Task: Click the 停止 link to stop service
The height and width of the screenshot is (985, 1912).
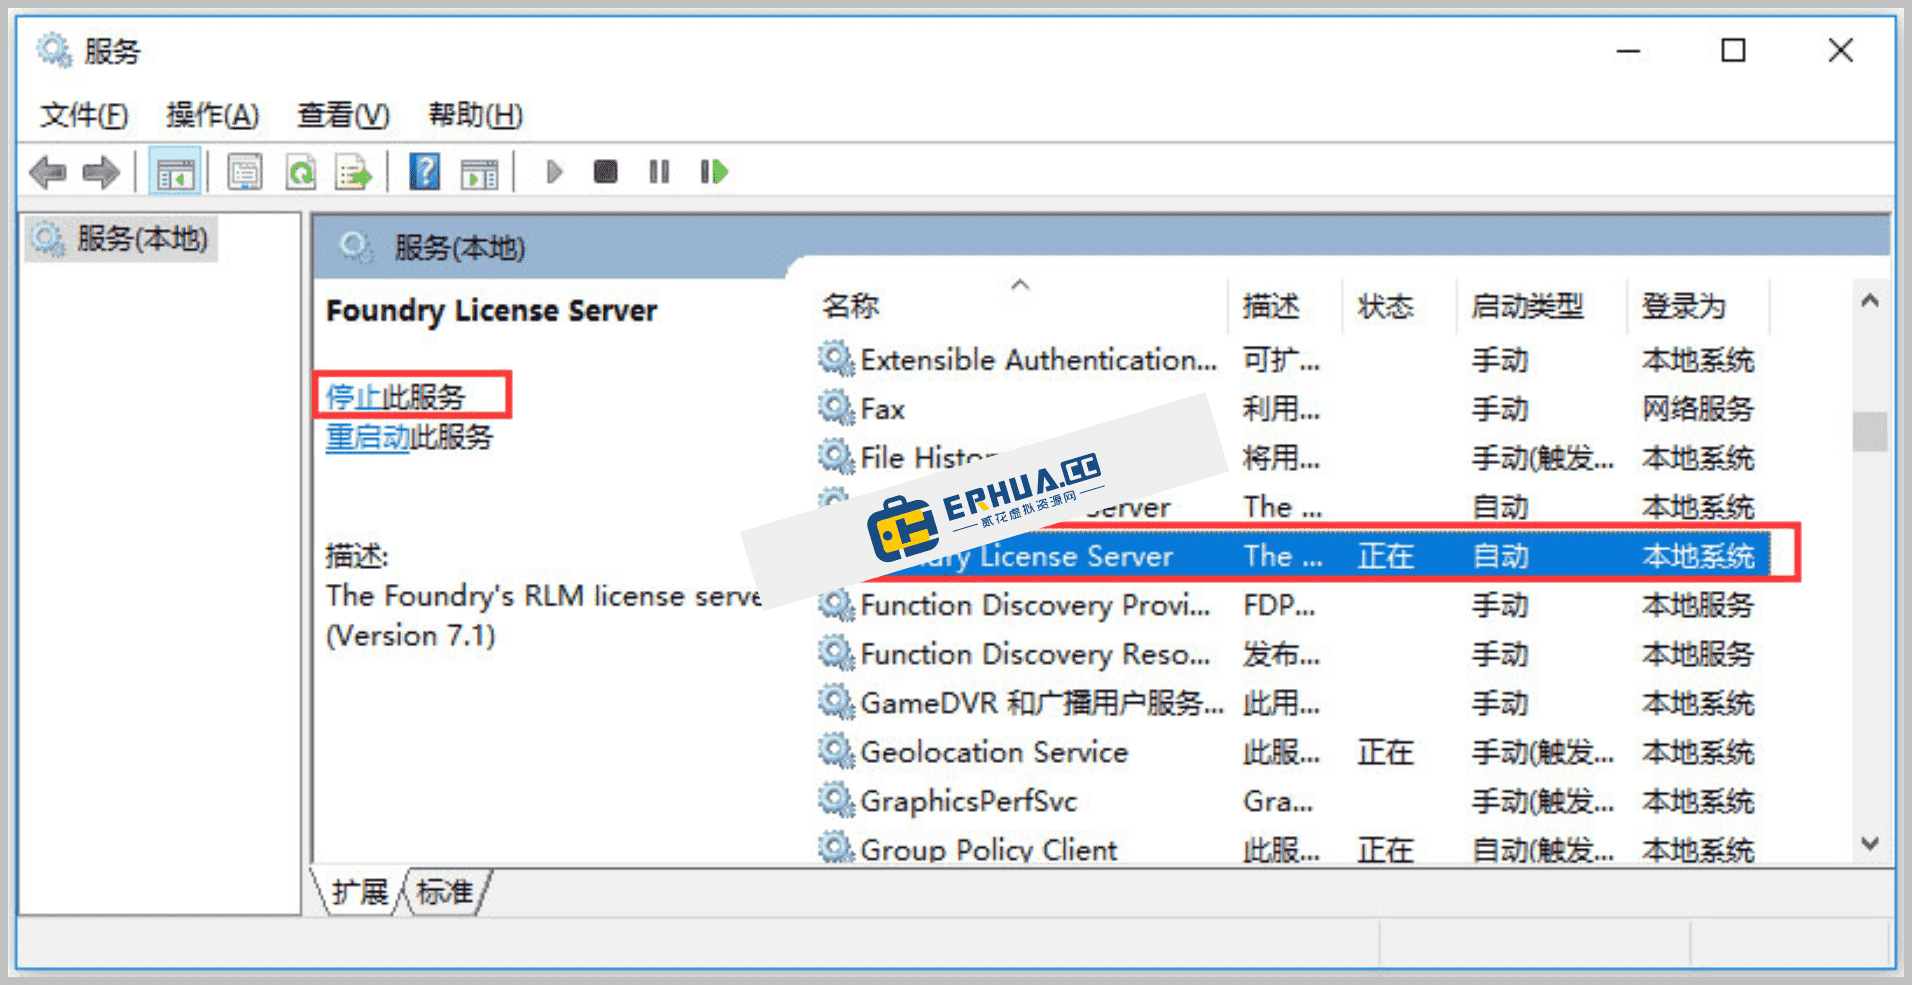Action: tap(353, 397)
